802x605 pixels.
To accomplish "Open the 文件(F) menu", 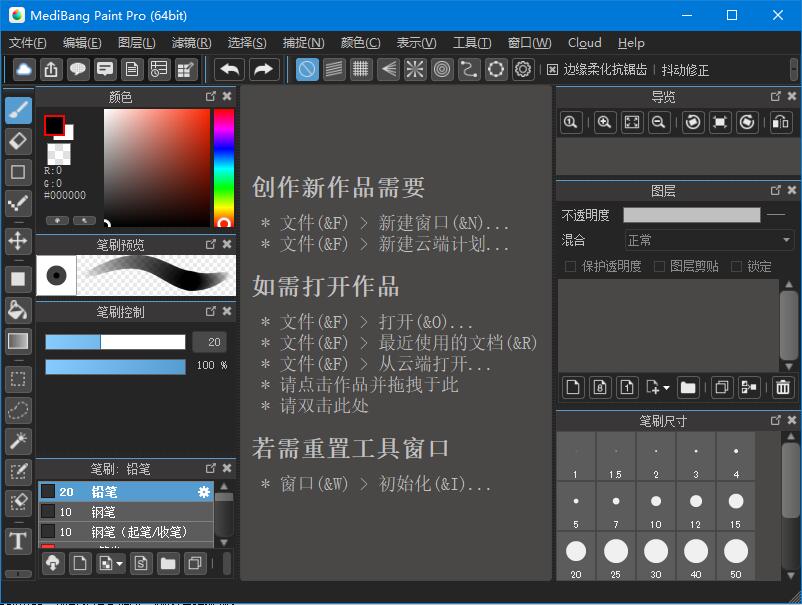I will (x=28, y=43).
